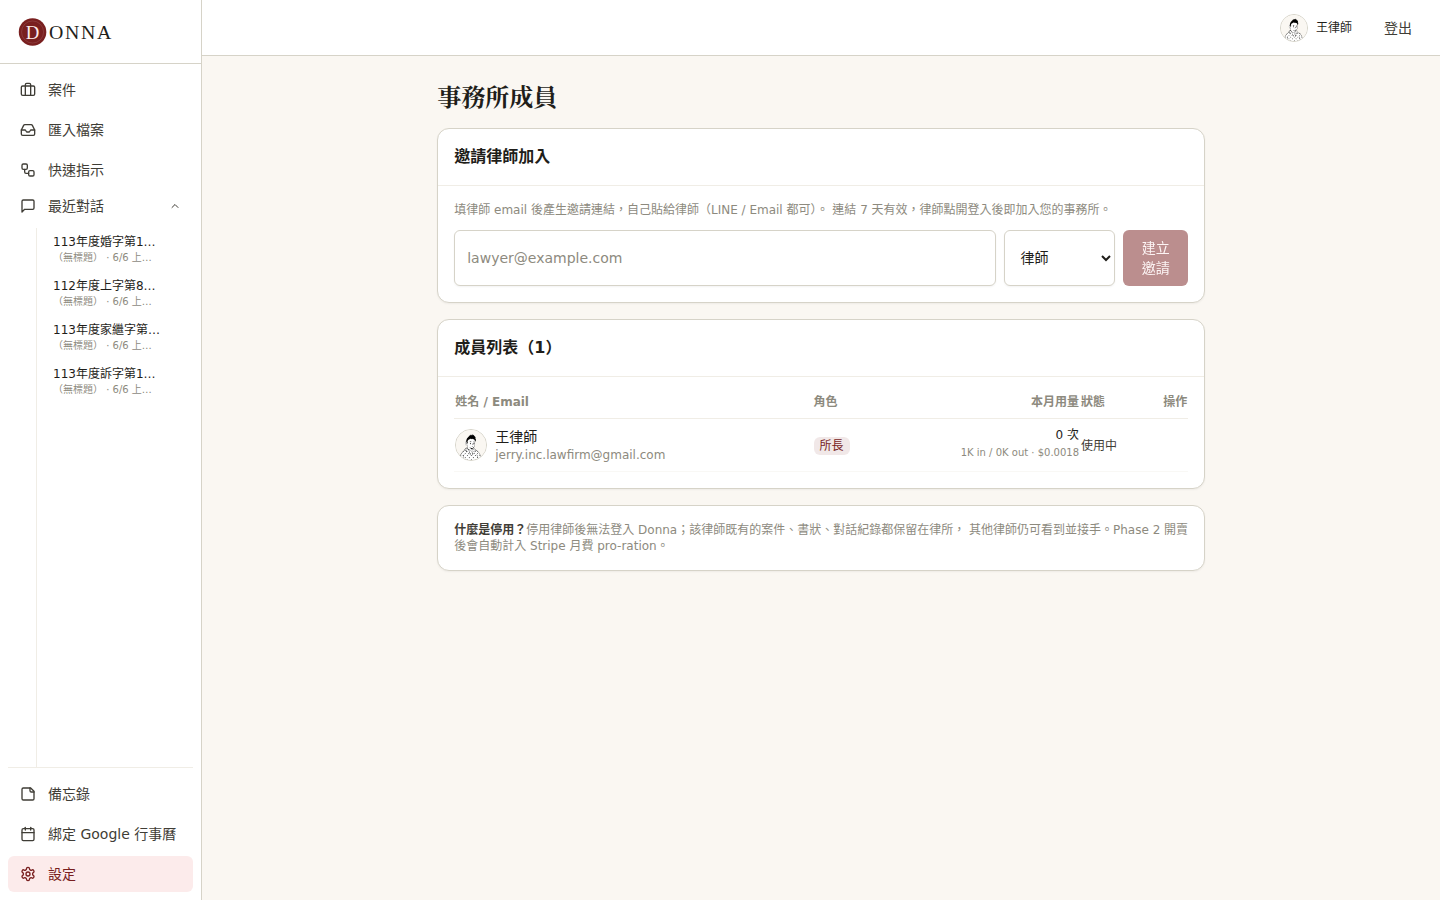
Task: Open 快速指示 in the sidebar
Action: tap(100, 170)
